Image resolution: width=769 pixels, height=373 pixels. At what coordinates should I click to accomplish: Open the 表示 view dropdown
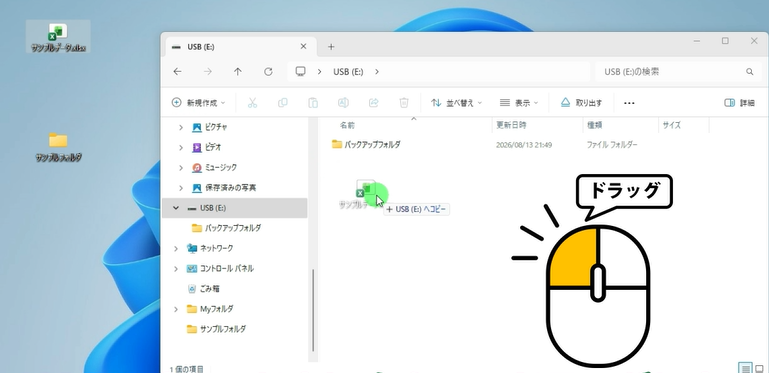tap(519, 103)
